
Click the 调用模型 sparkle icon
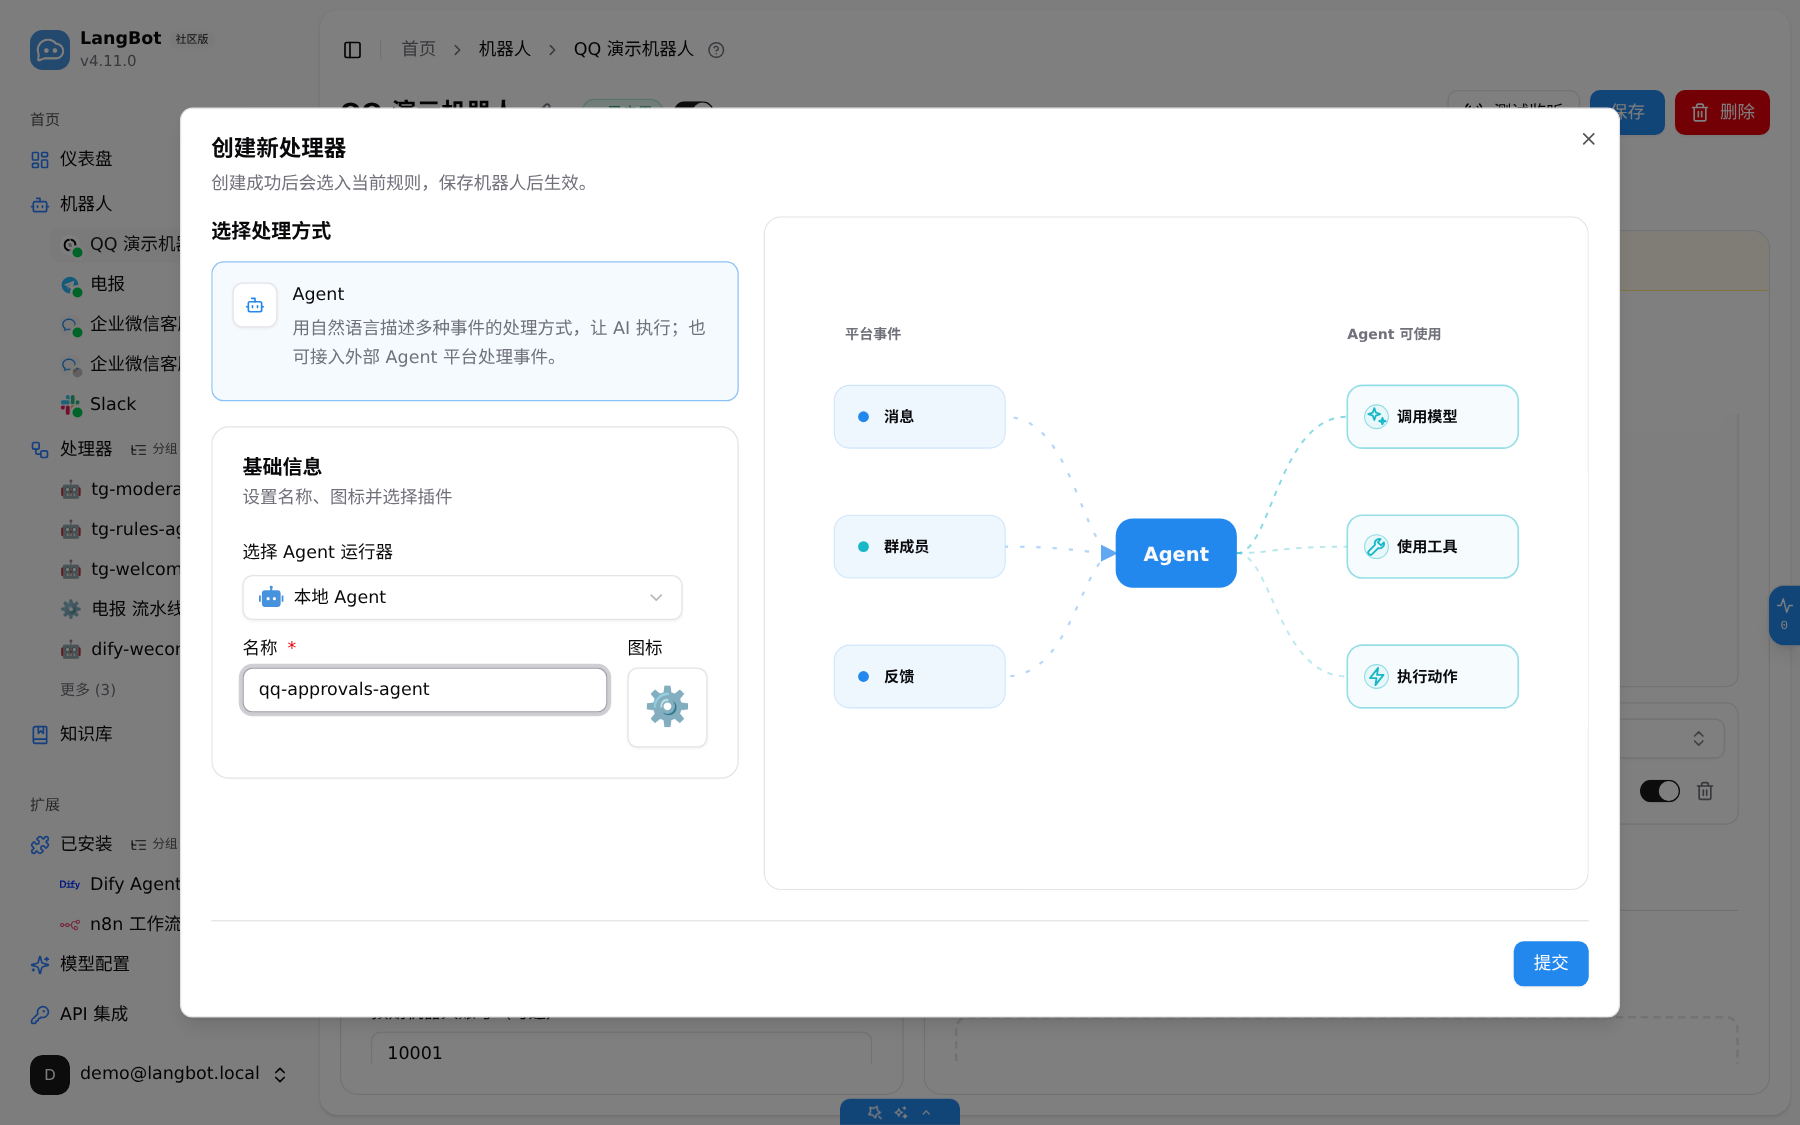click(x=1376, y=416)
